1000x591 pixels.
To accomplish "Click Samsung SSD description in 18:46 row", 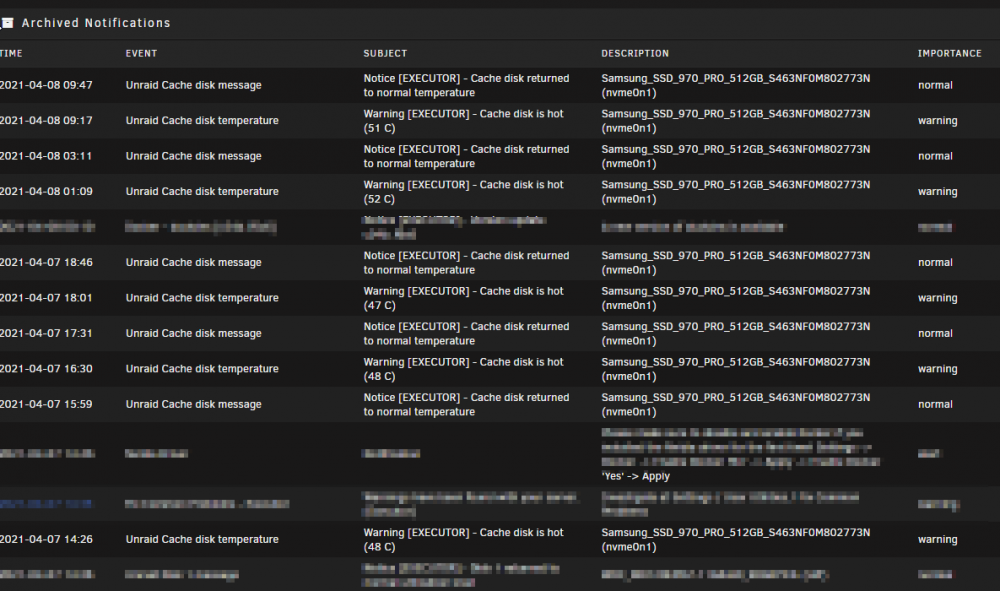I will coord(735,263).
